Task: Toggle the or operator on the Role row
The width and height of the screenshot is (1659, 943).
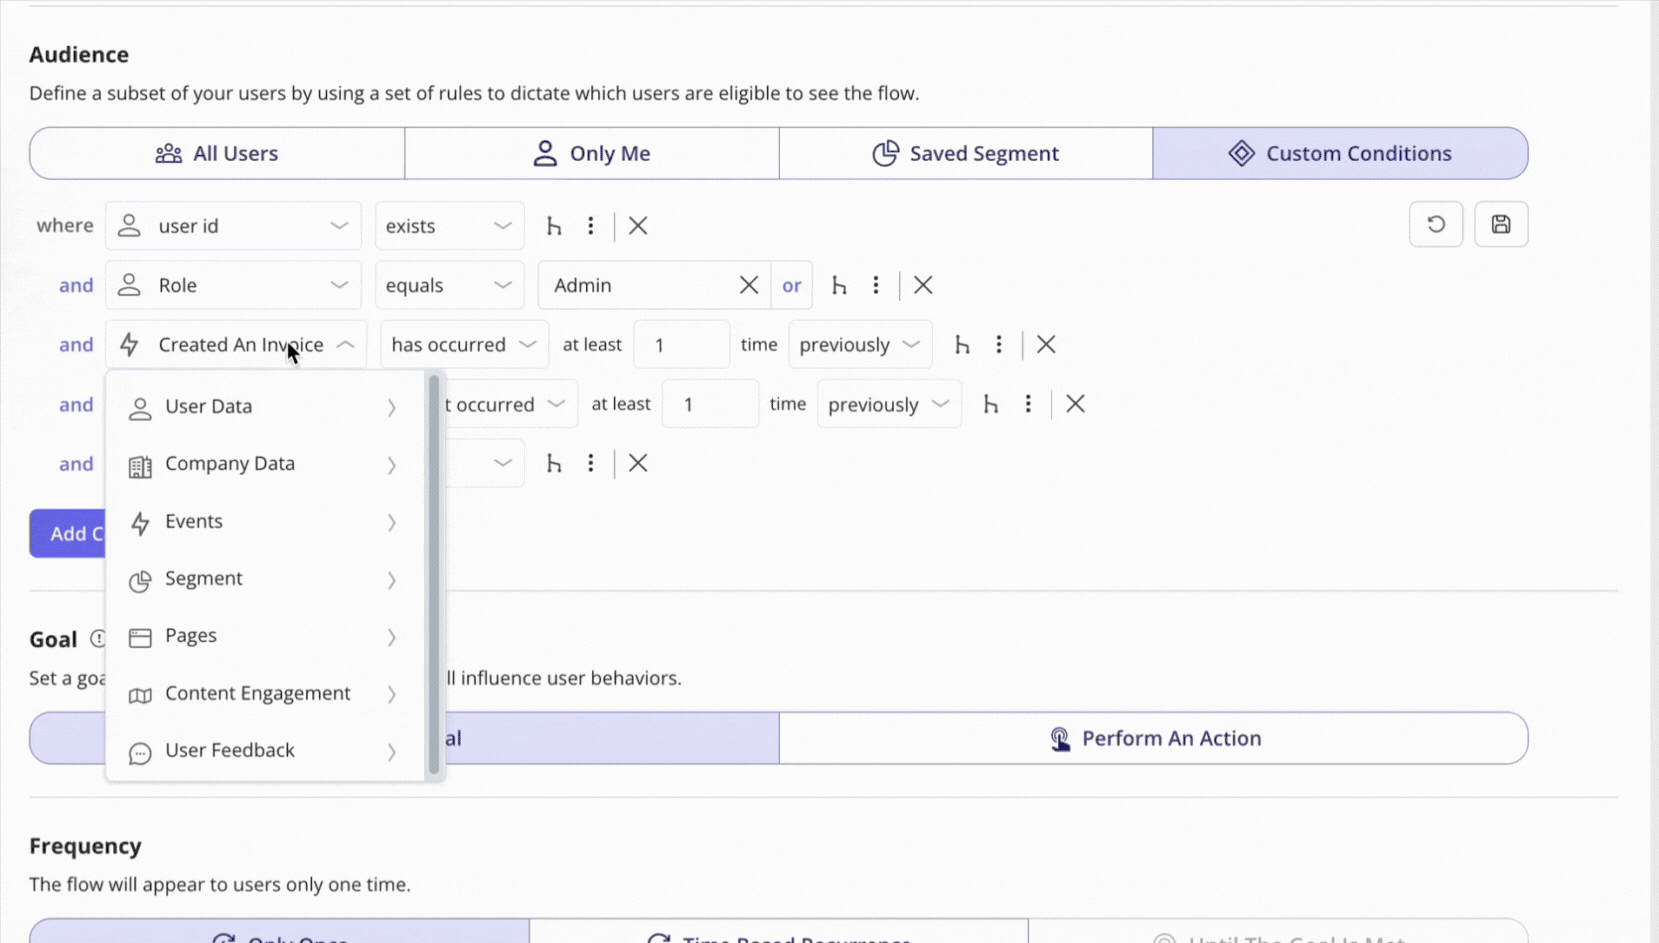Action: [792, 285]
